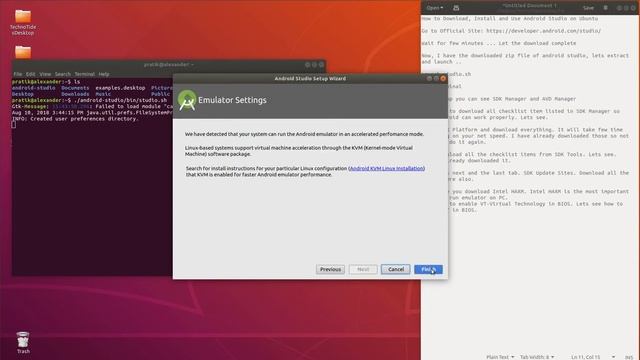The height and width of the screenshot is (360, 640).
Task: Select the second desktop folder icon
Action: (x=23, y=52)
